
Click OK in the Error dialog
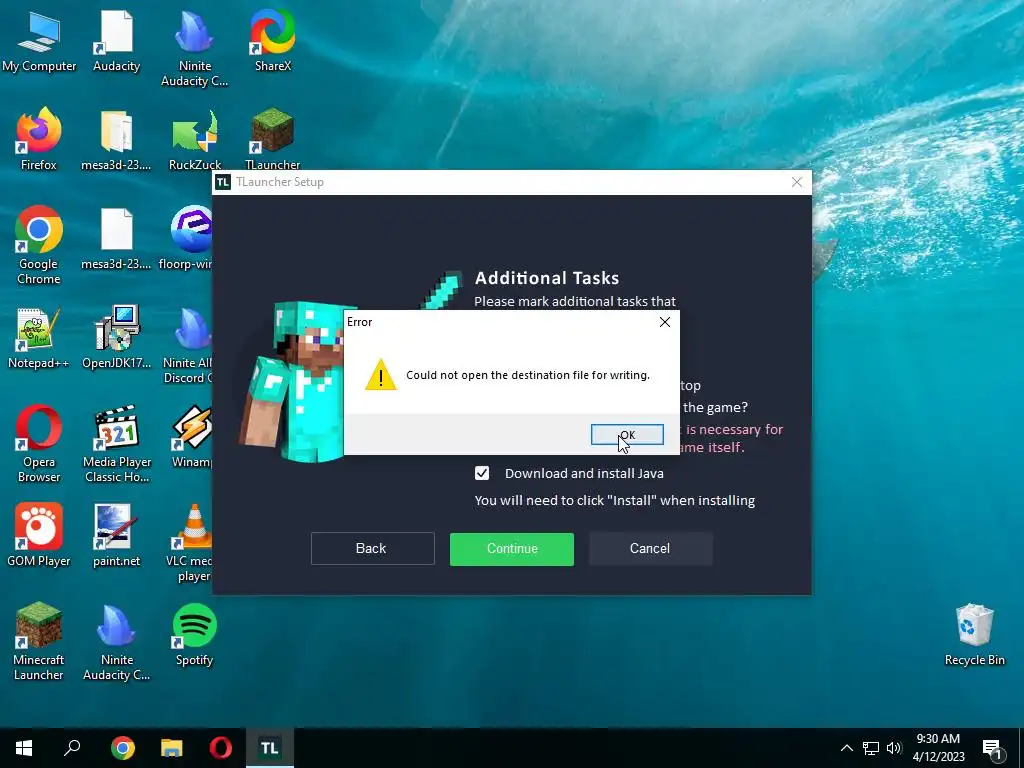[627, 435]
